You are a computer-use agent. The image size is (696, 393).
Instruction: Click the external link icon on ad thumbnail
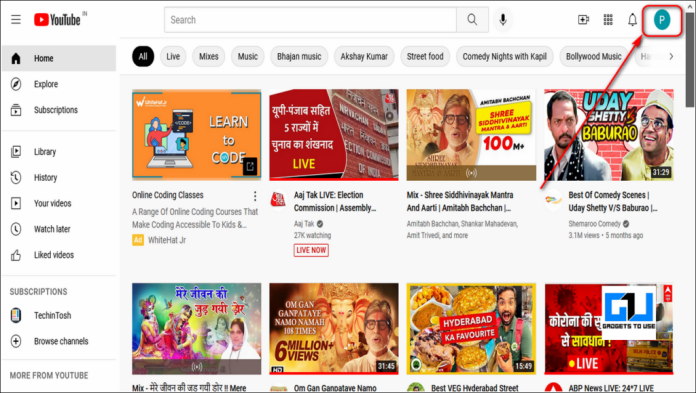[250, 167]
